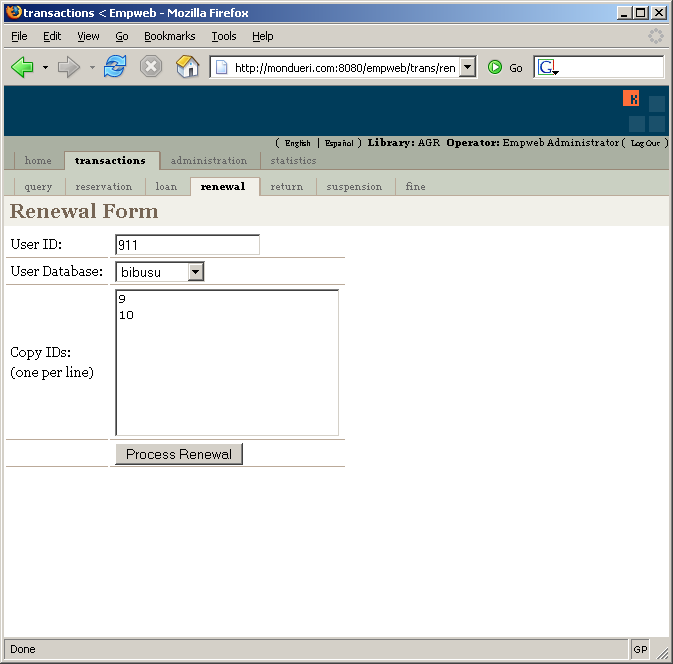Click the "Library:" label in the header

pos(391,143)
